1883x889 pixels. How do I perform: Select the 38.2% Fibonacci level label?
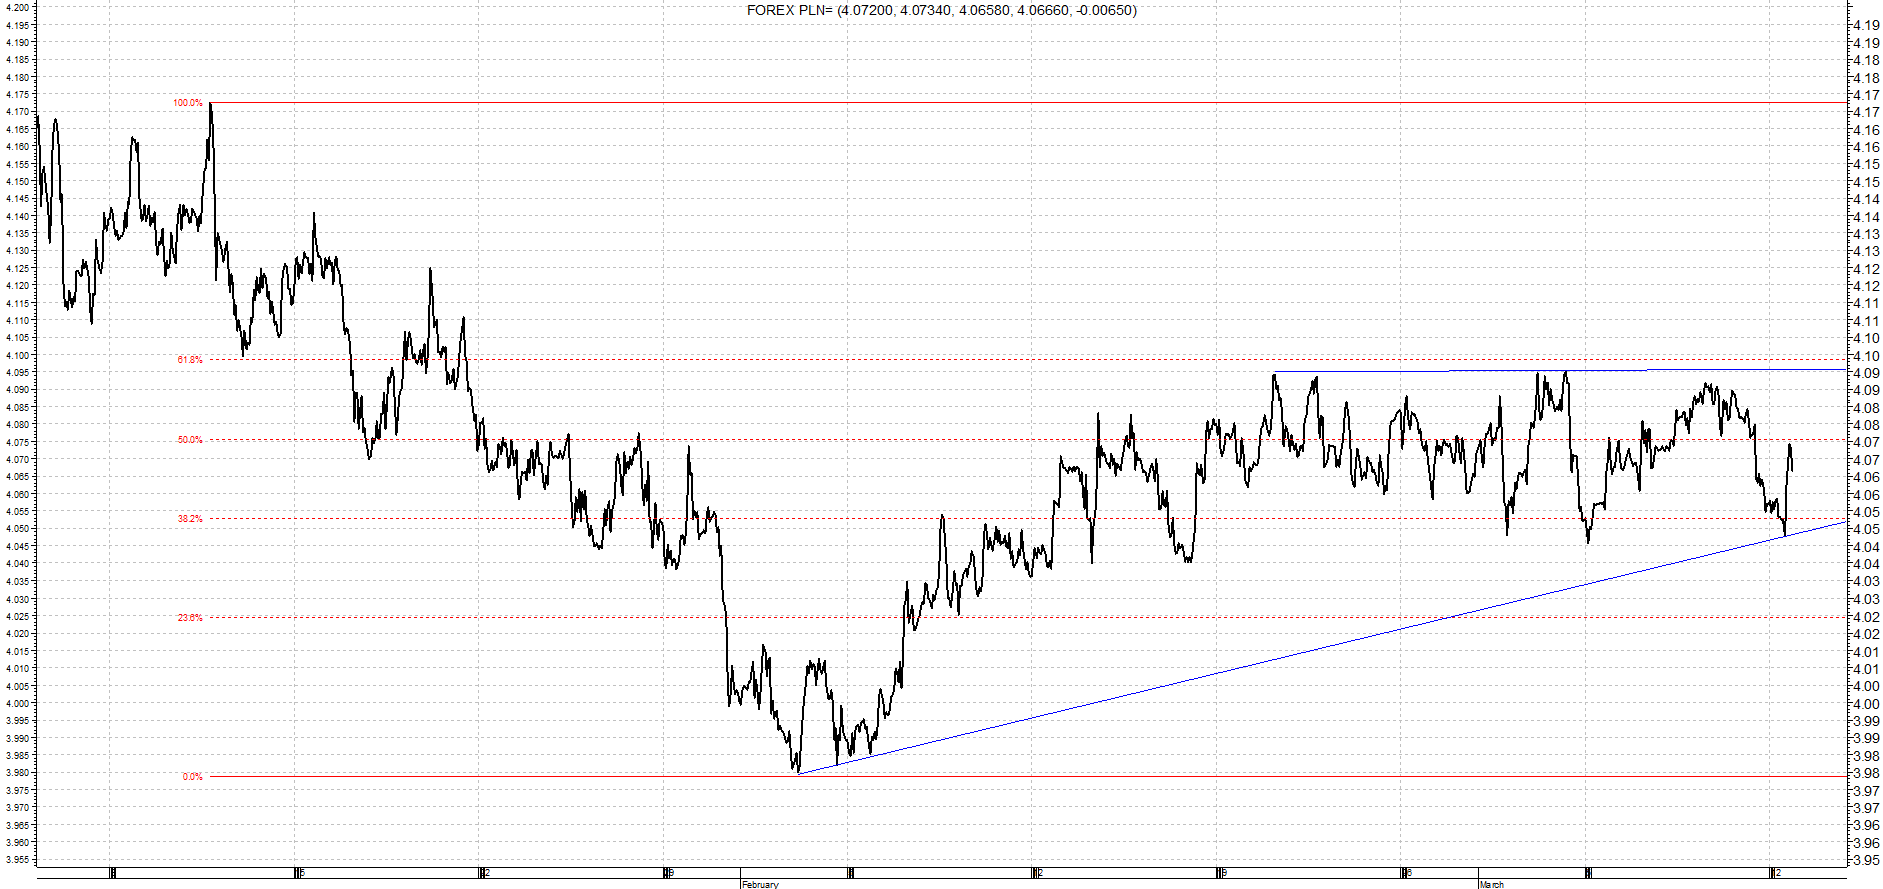[x=190, y=519]
